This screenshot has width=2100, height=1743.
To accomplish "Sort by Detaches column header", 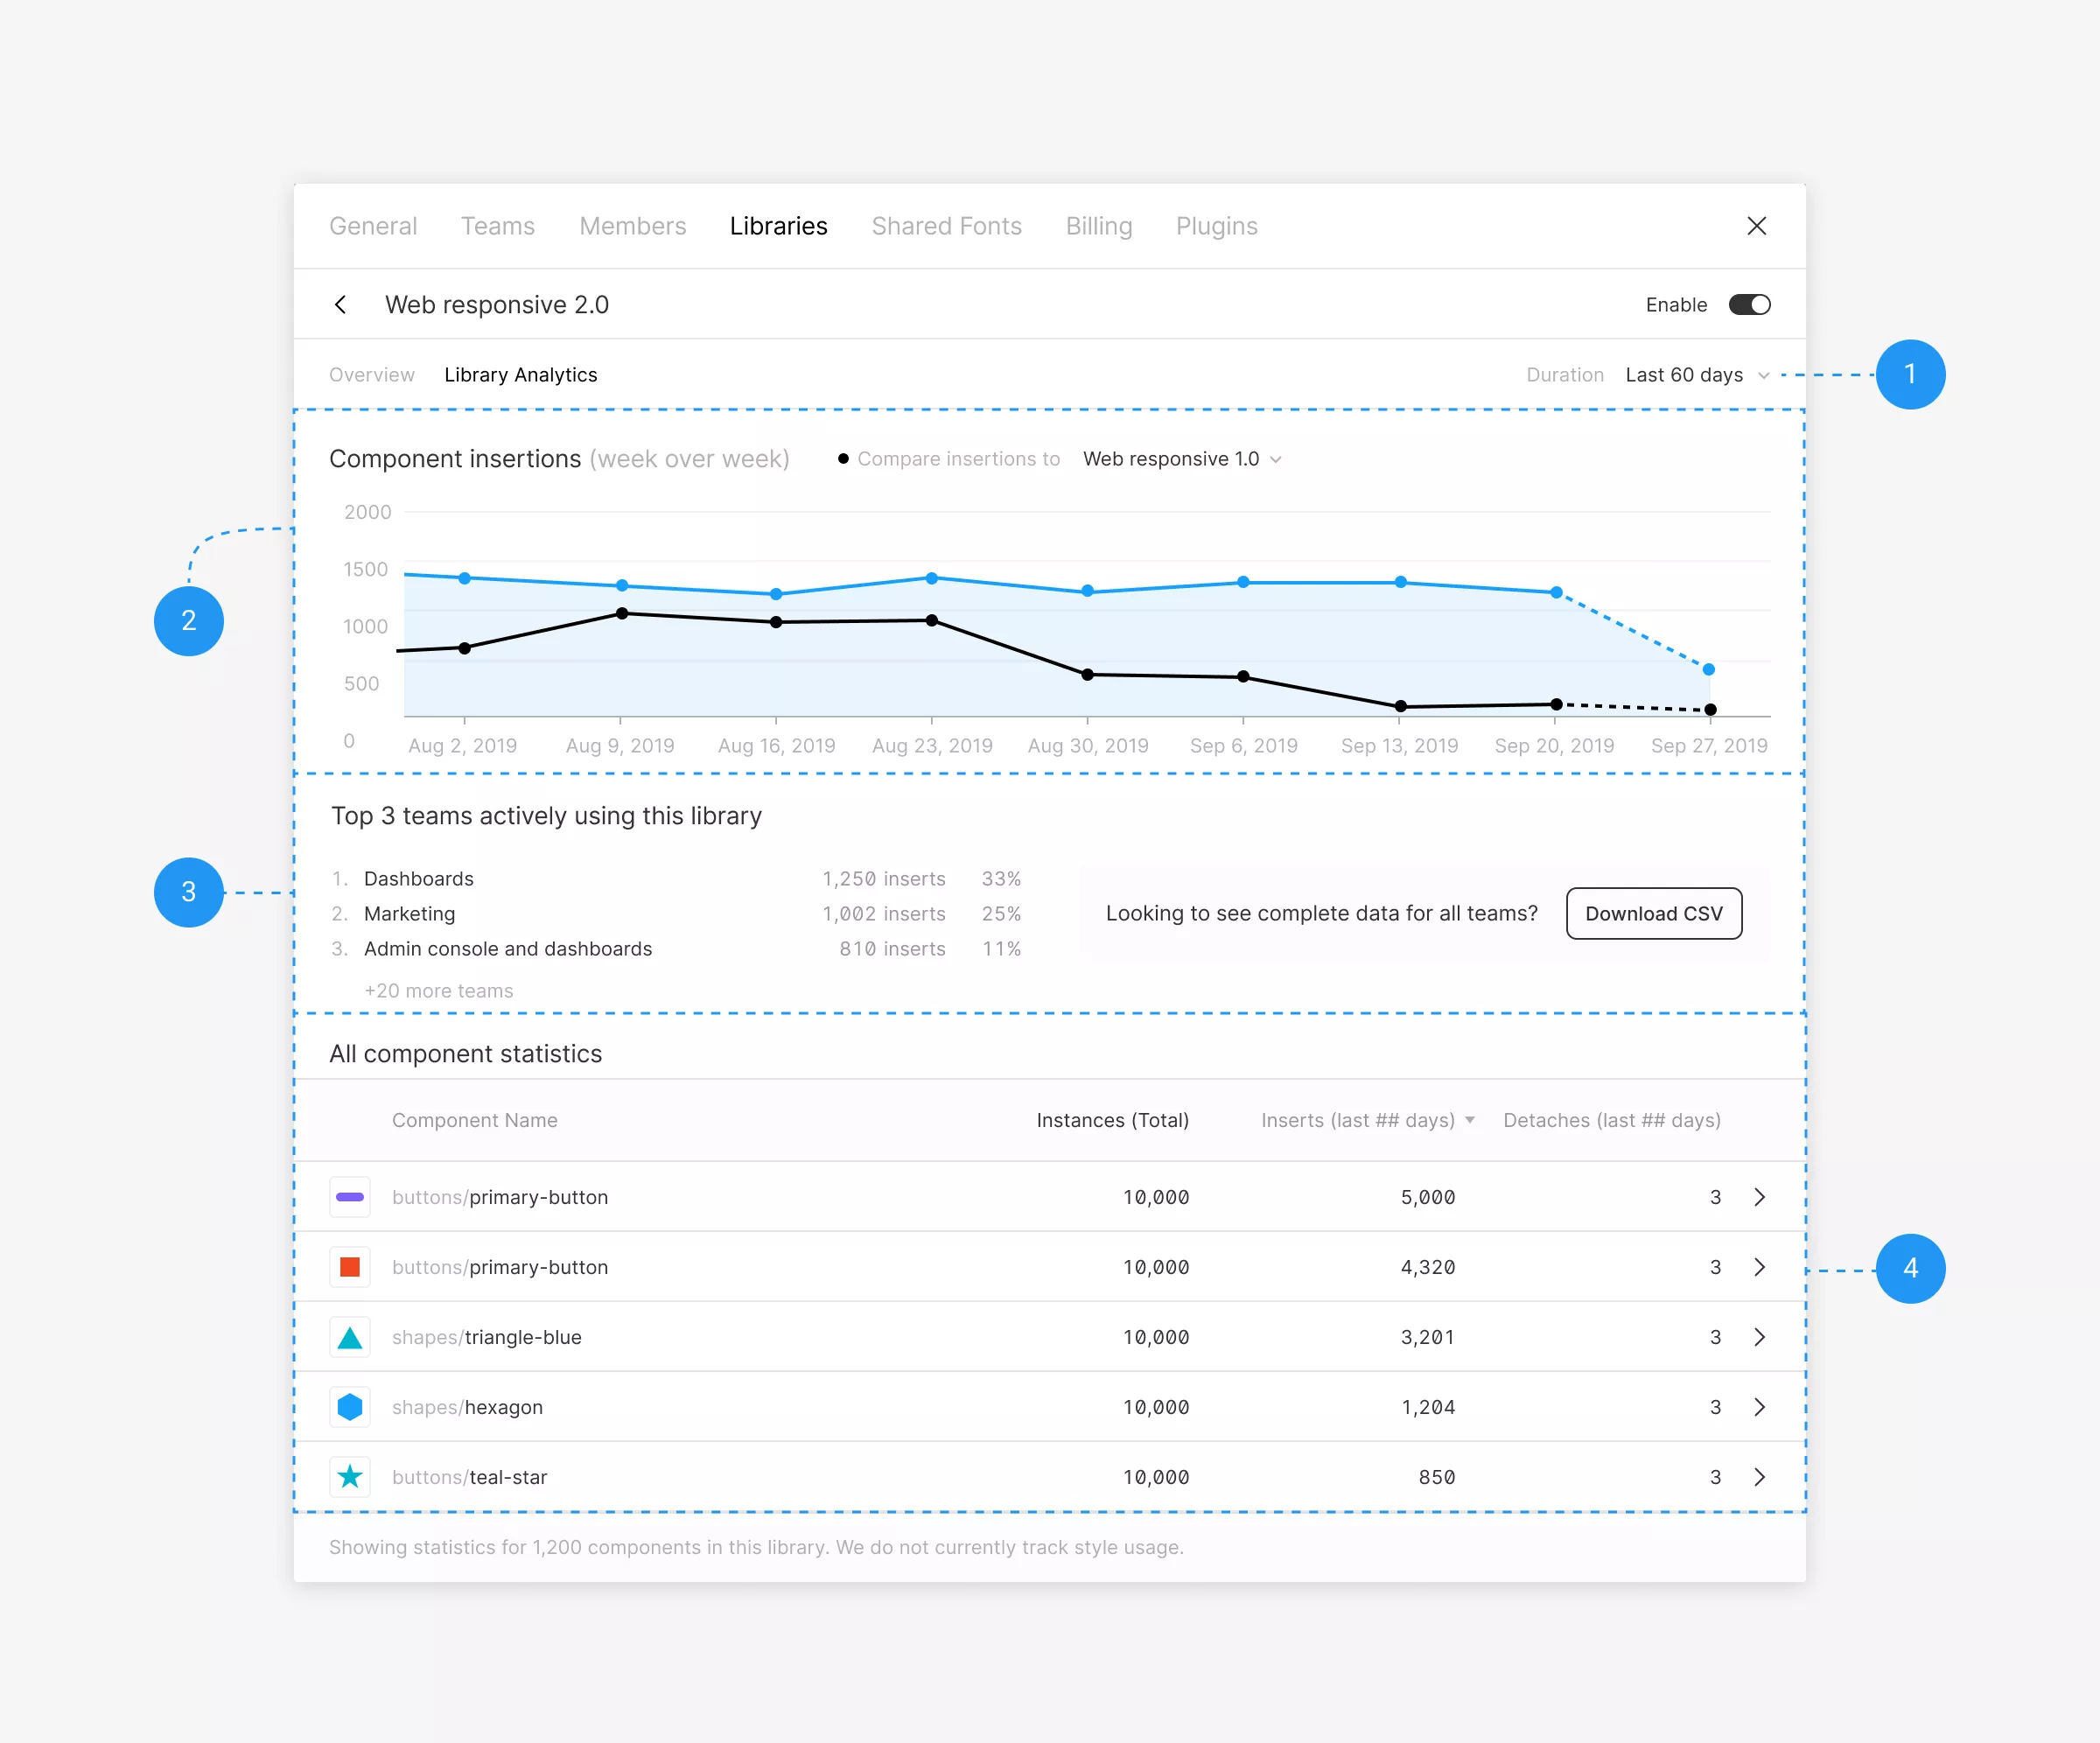I will click(x=1611, y=1120).
